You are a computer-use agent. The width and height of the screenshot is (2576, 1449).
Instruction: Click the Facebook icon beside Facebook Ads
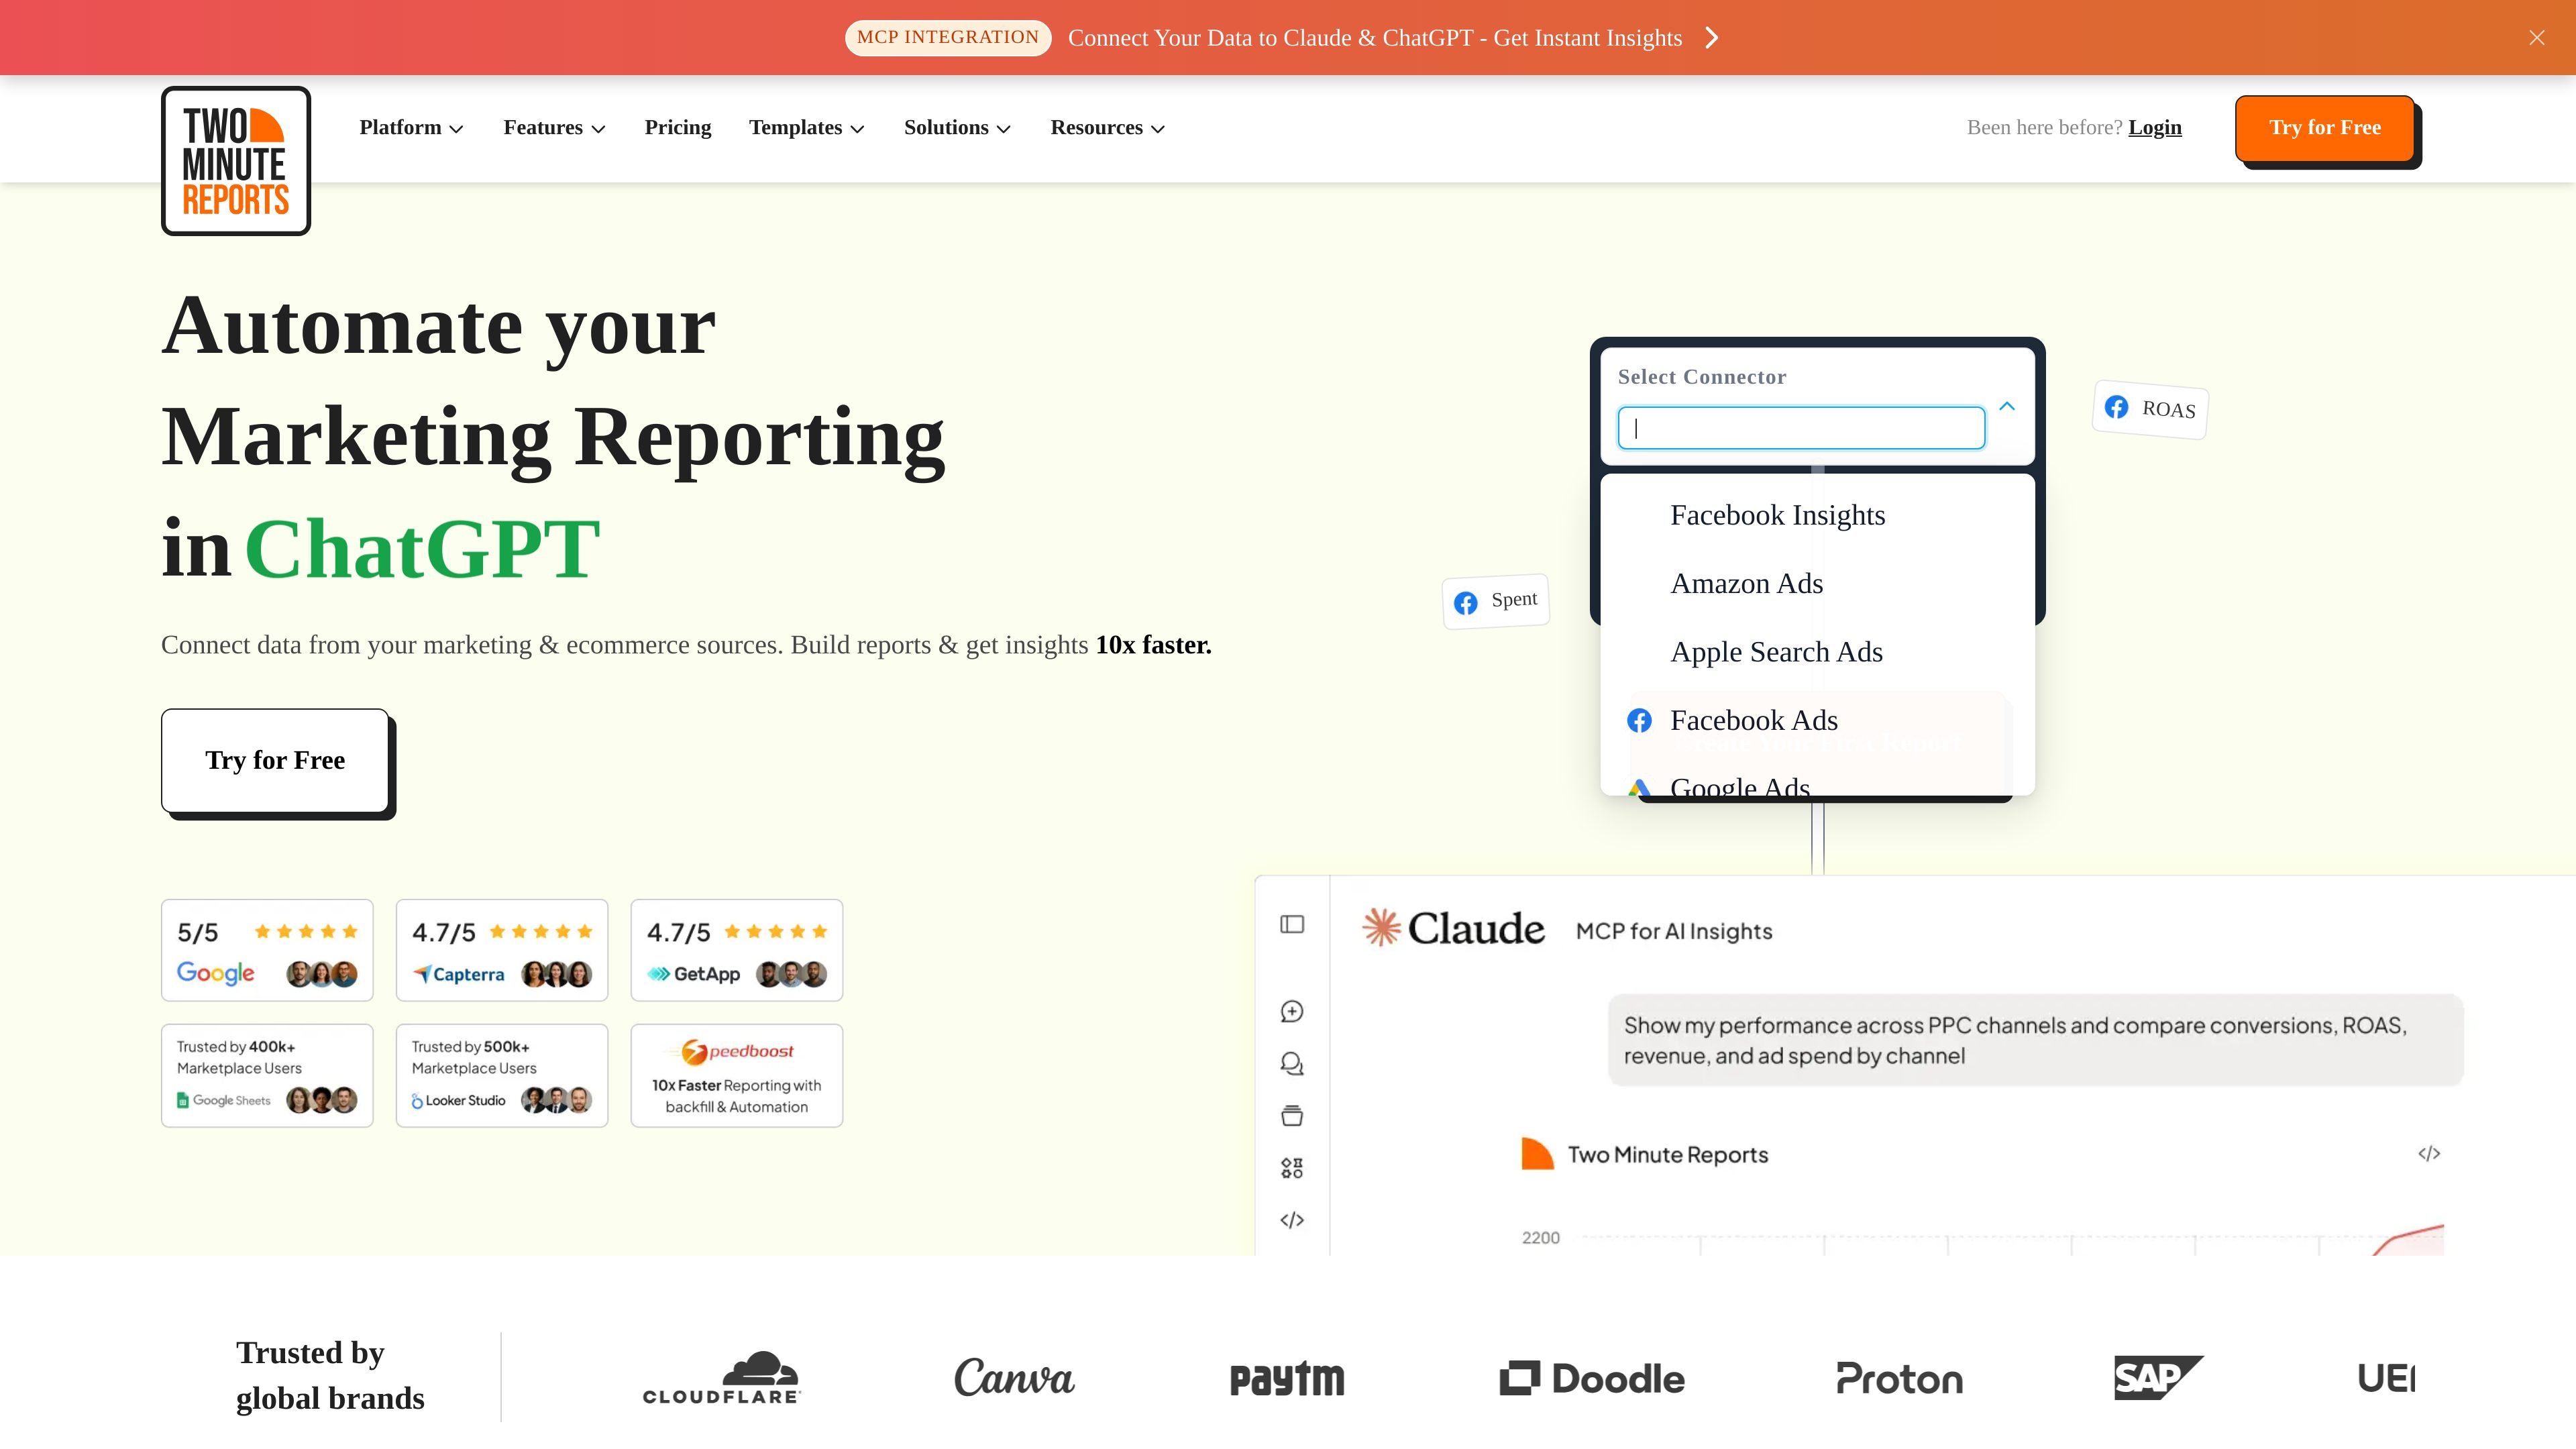[1639, 721]
